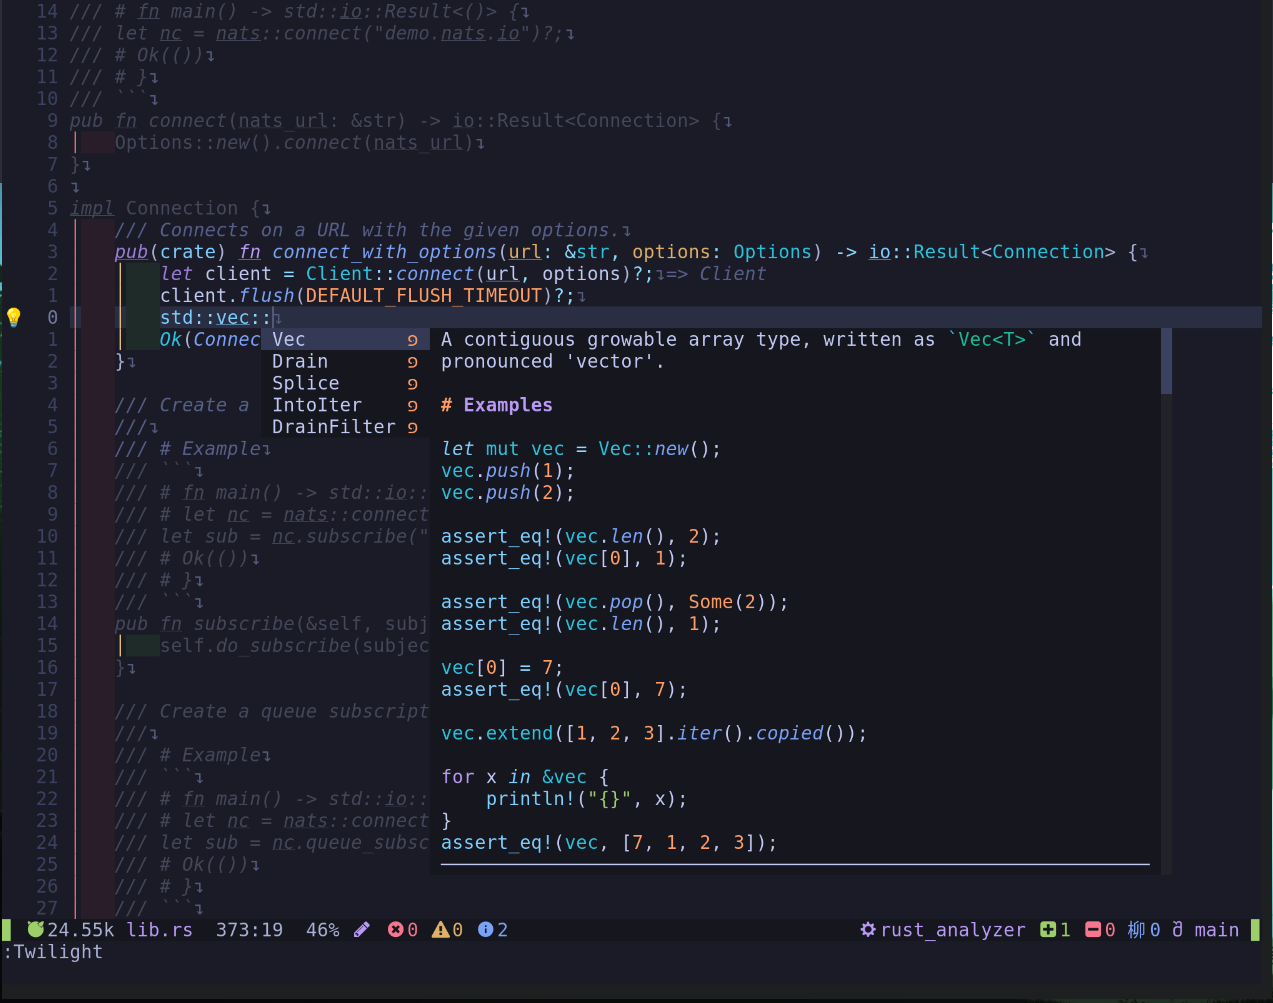
Task: Click the impl keyword before Connection
Action: point(92,208)
